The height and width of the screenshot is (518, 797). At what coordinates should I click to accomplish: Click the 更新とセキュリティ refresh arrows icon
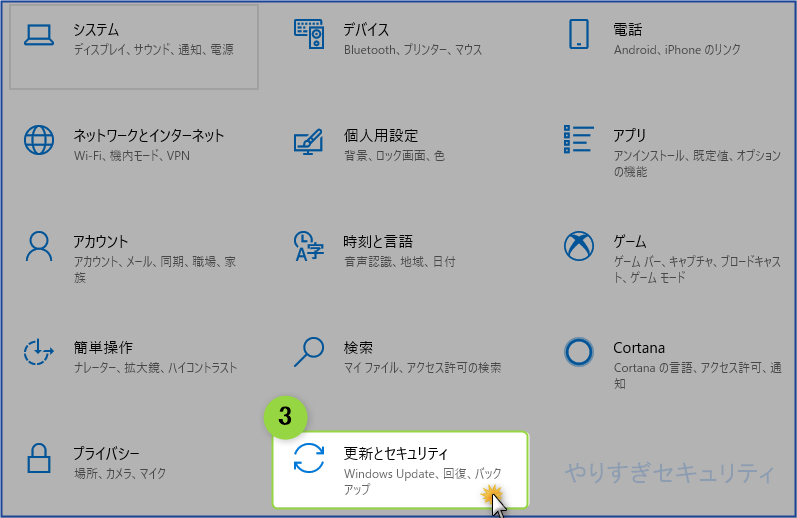pos(309,458)
